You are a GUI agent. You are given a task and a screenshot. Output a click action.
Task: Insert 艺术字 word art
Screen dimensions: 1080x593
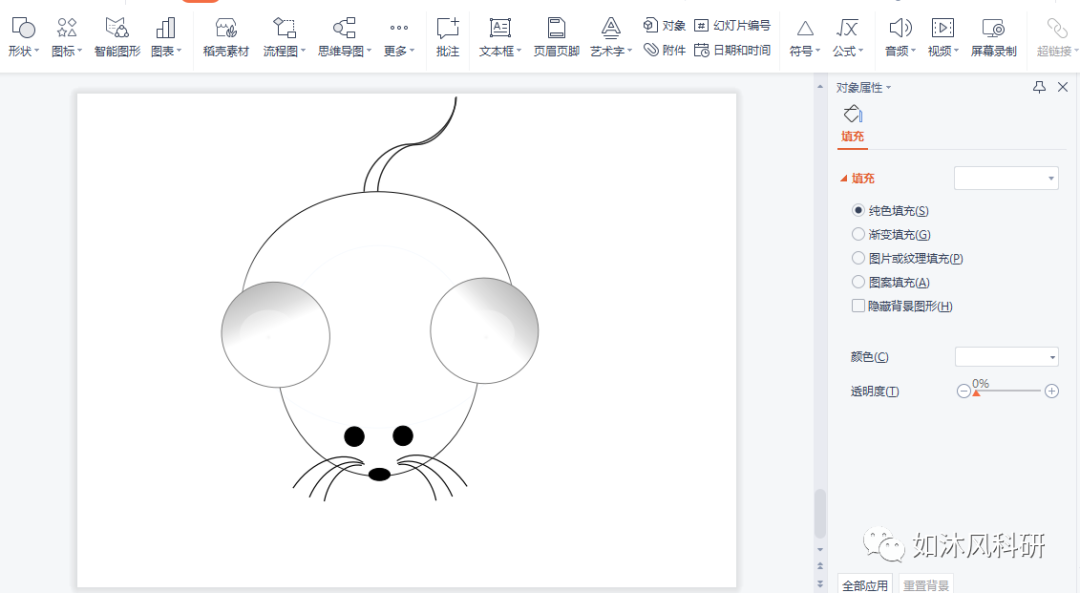coord(611,37)
